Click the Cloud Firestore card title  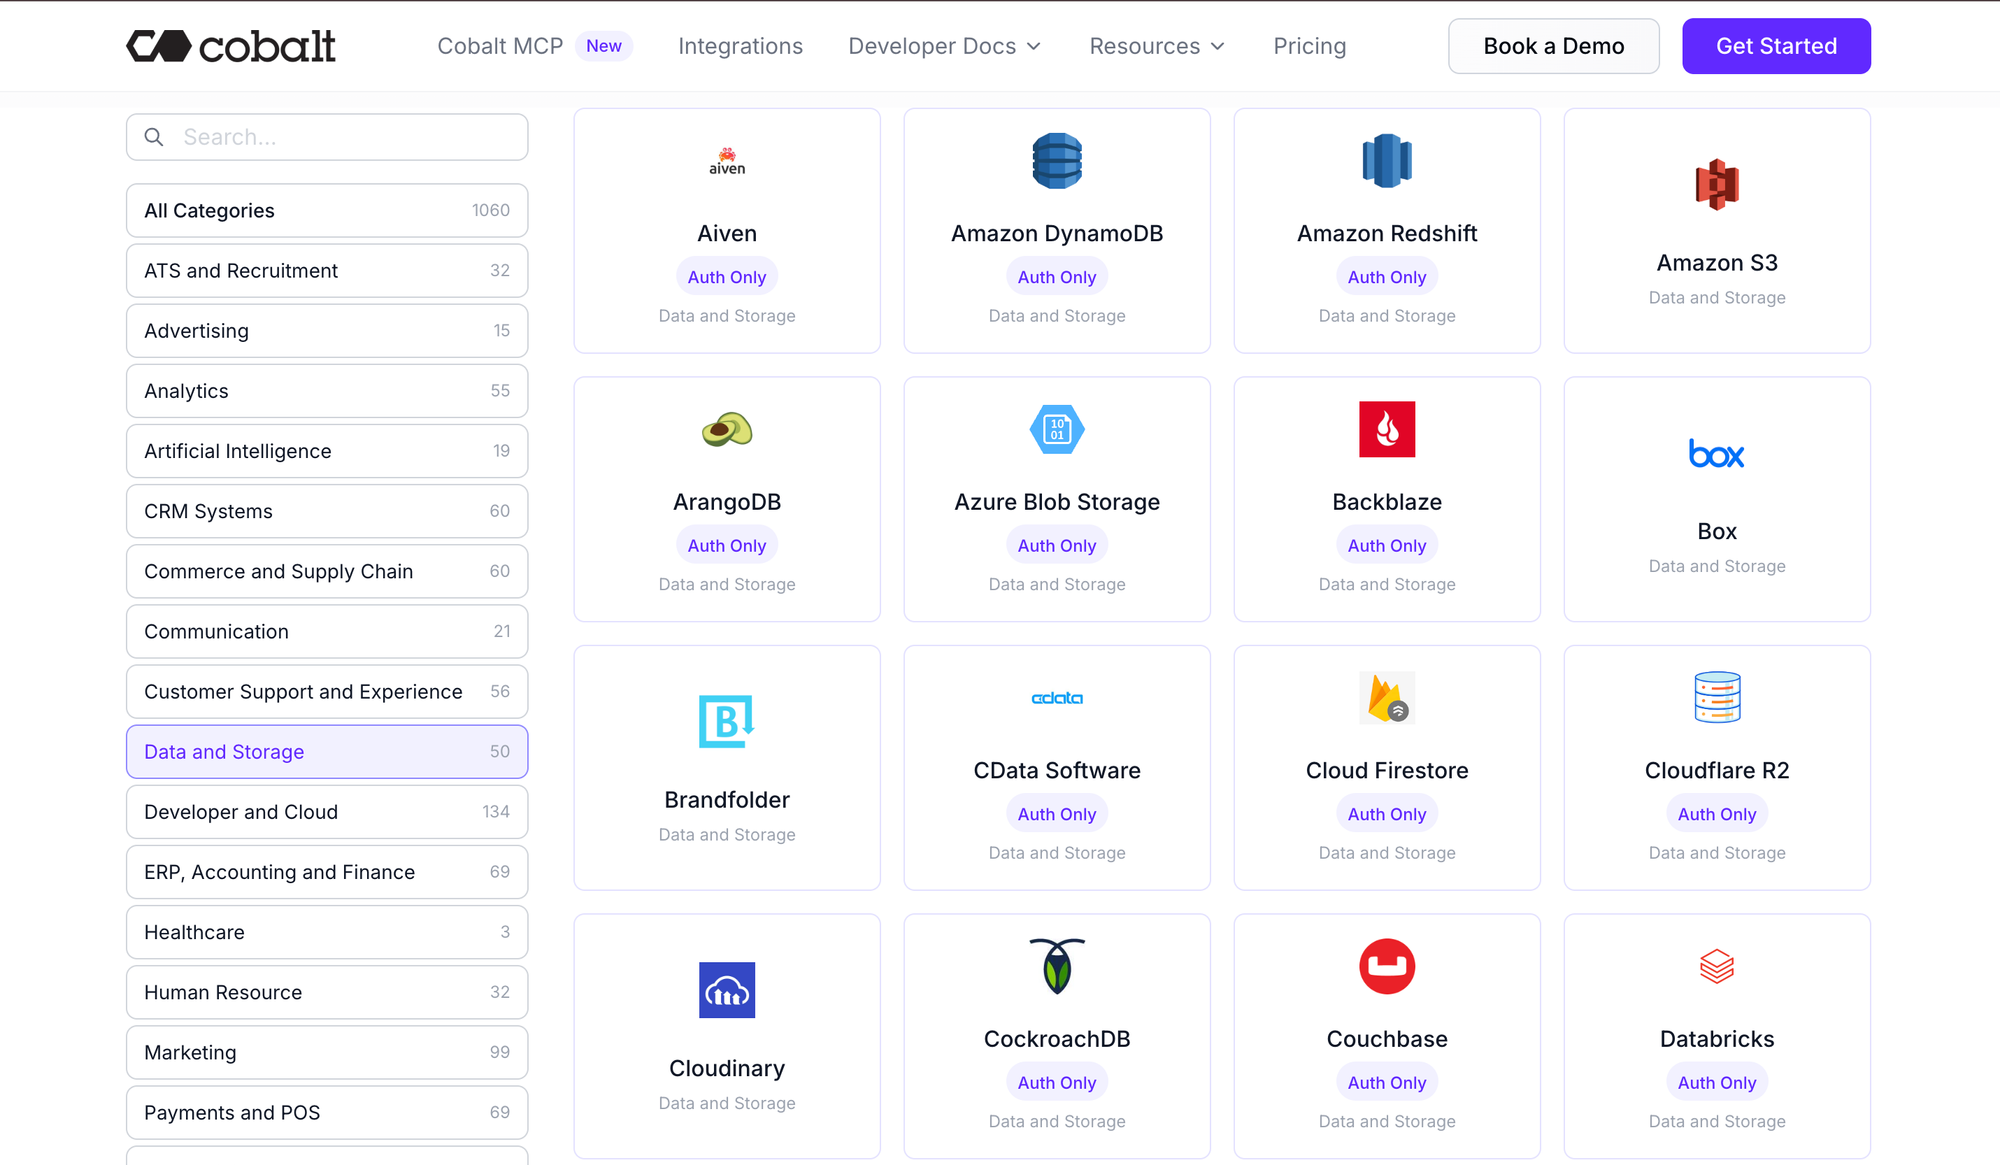pos(1387,770)
